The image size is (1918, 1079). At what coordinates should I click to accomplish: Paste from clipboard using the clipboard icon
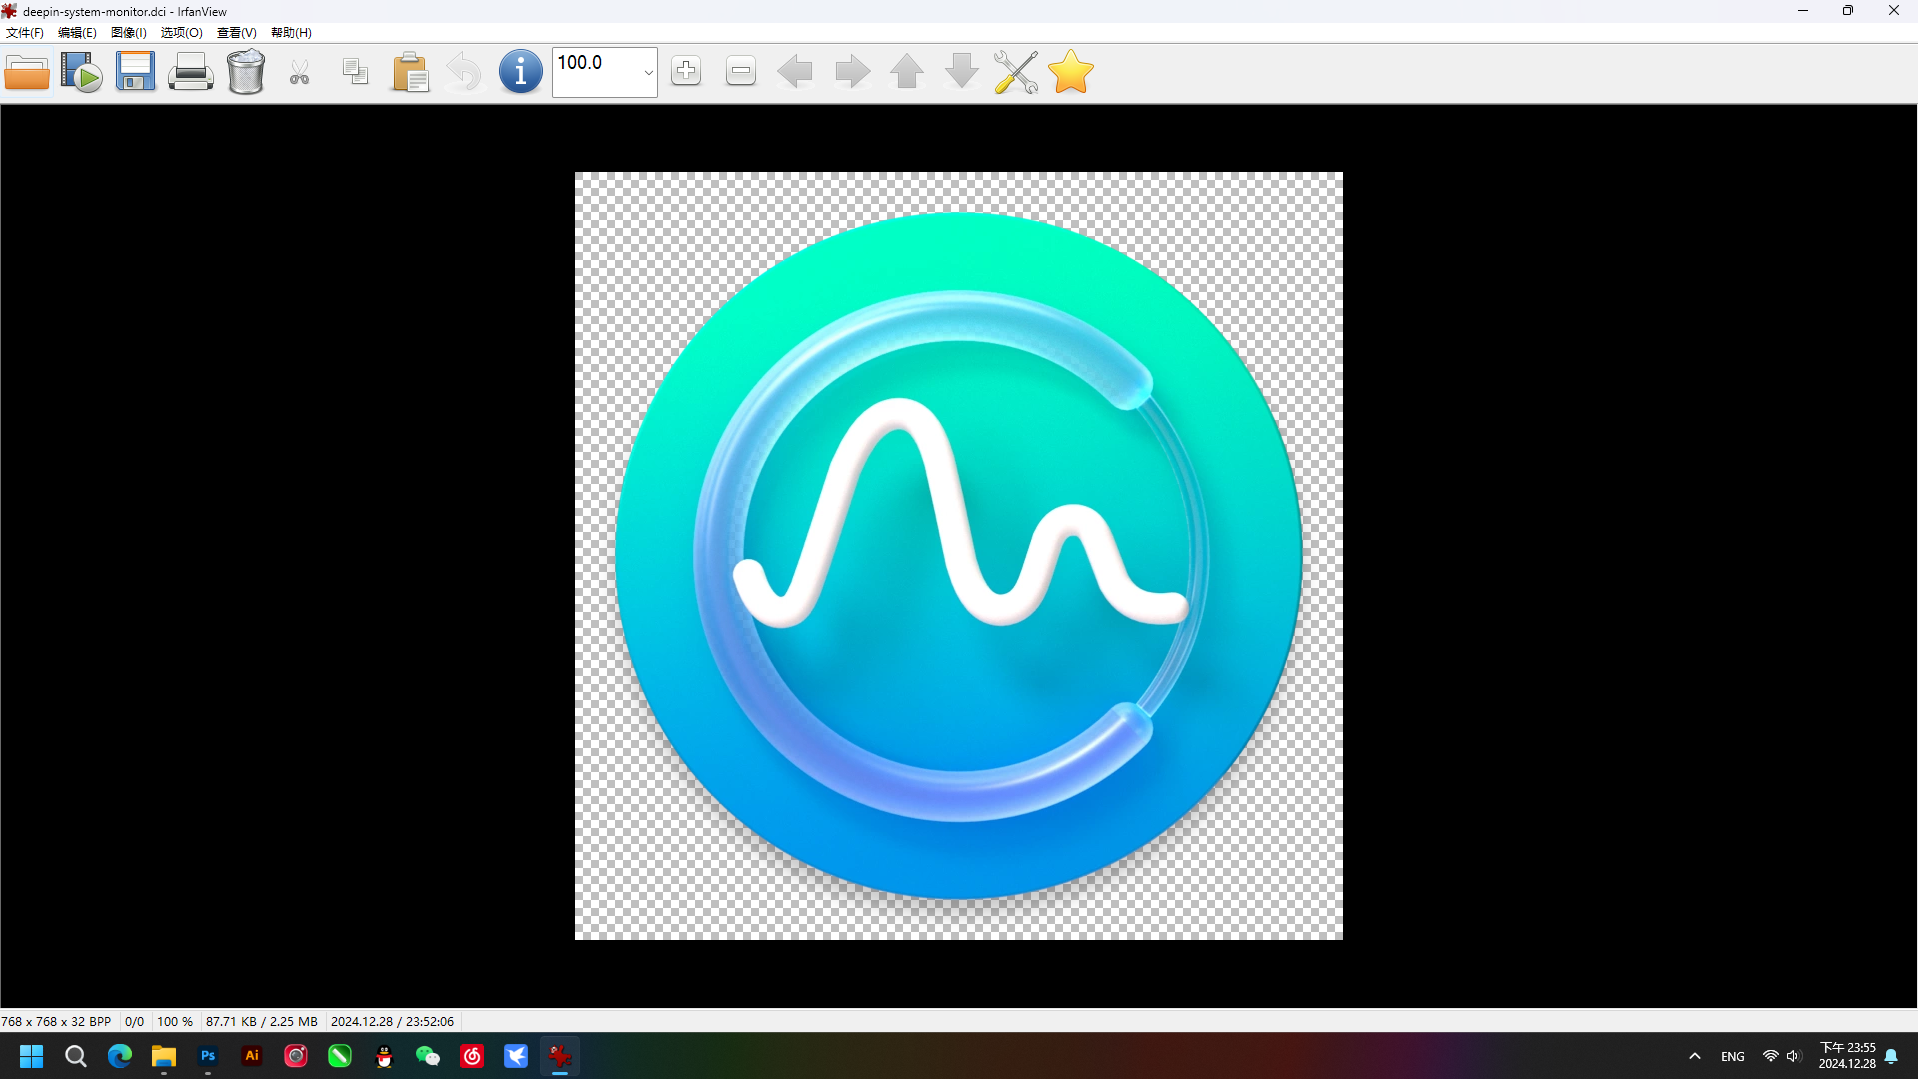[410, 72]
